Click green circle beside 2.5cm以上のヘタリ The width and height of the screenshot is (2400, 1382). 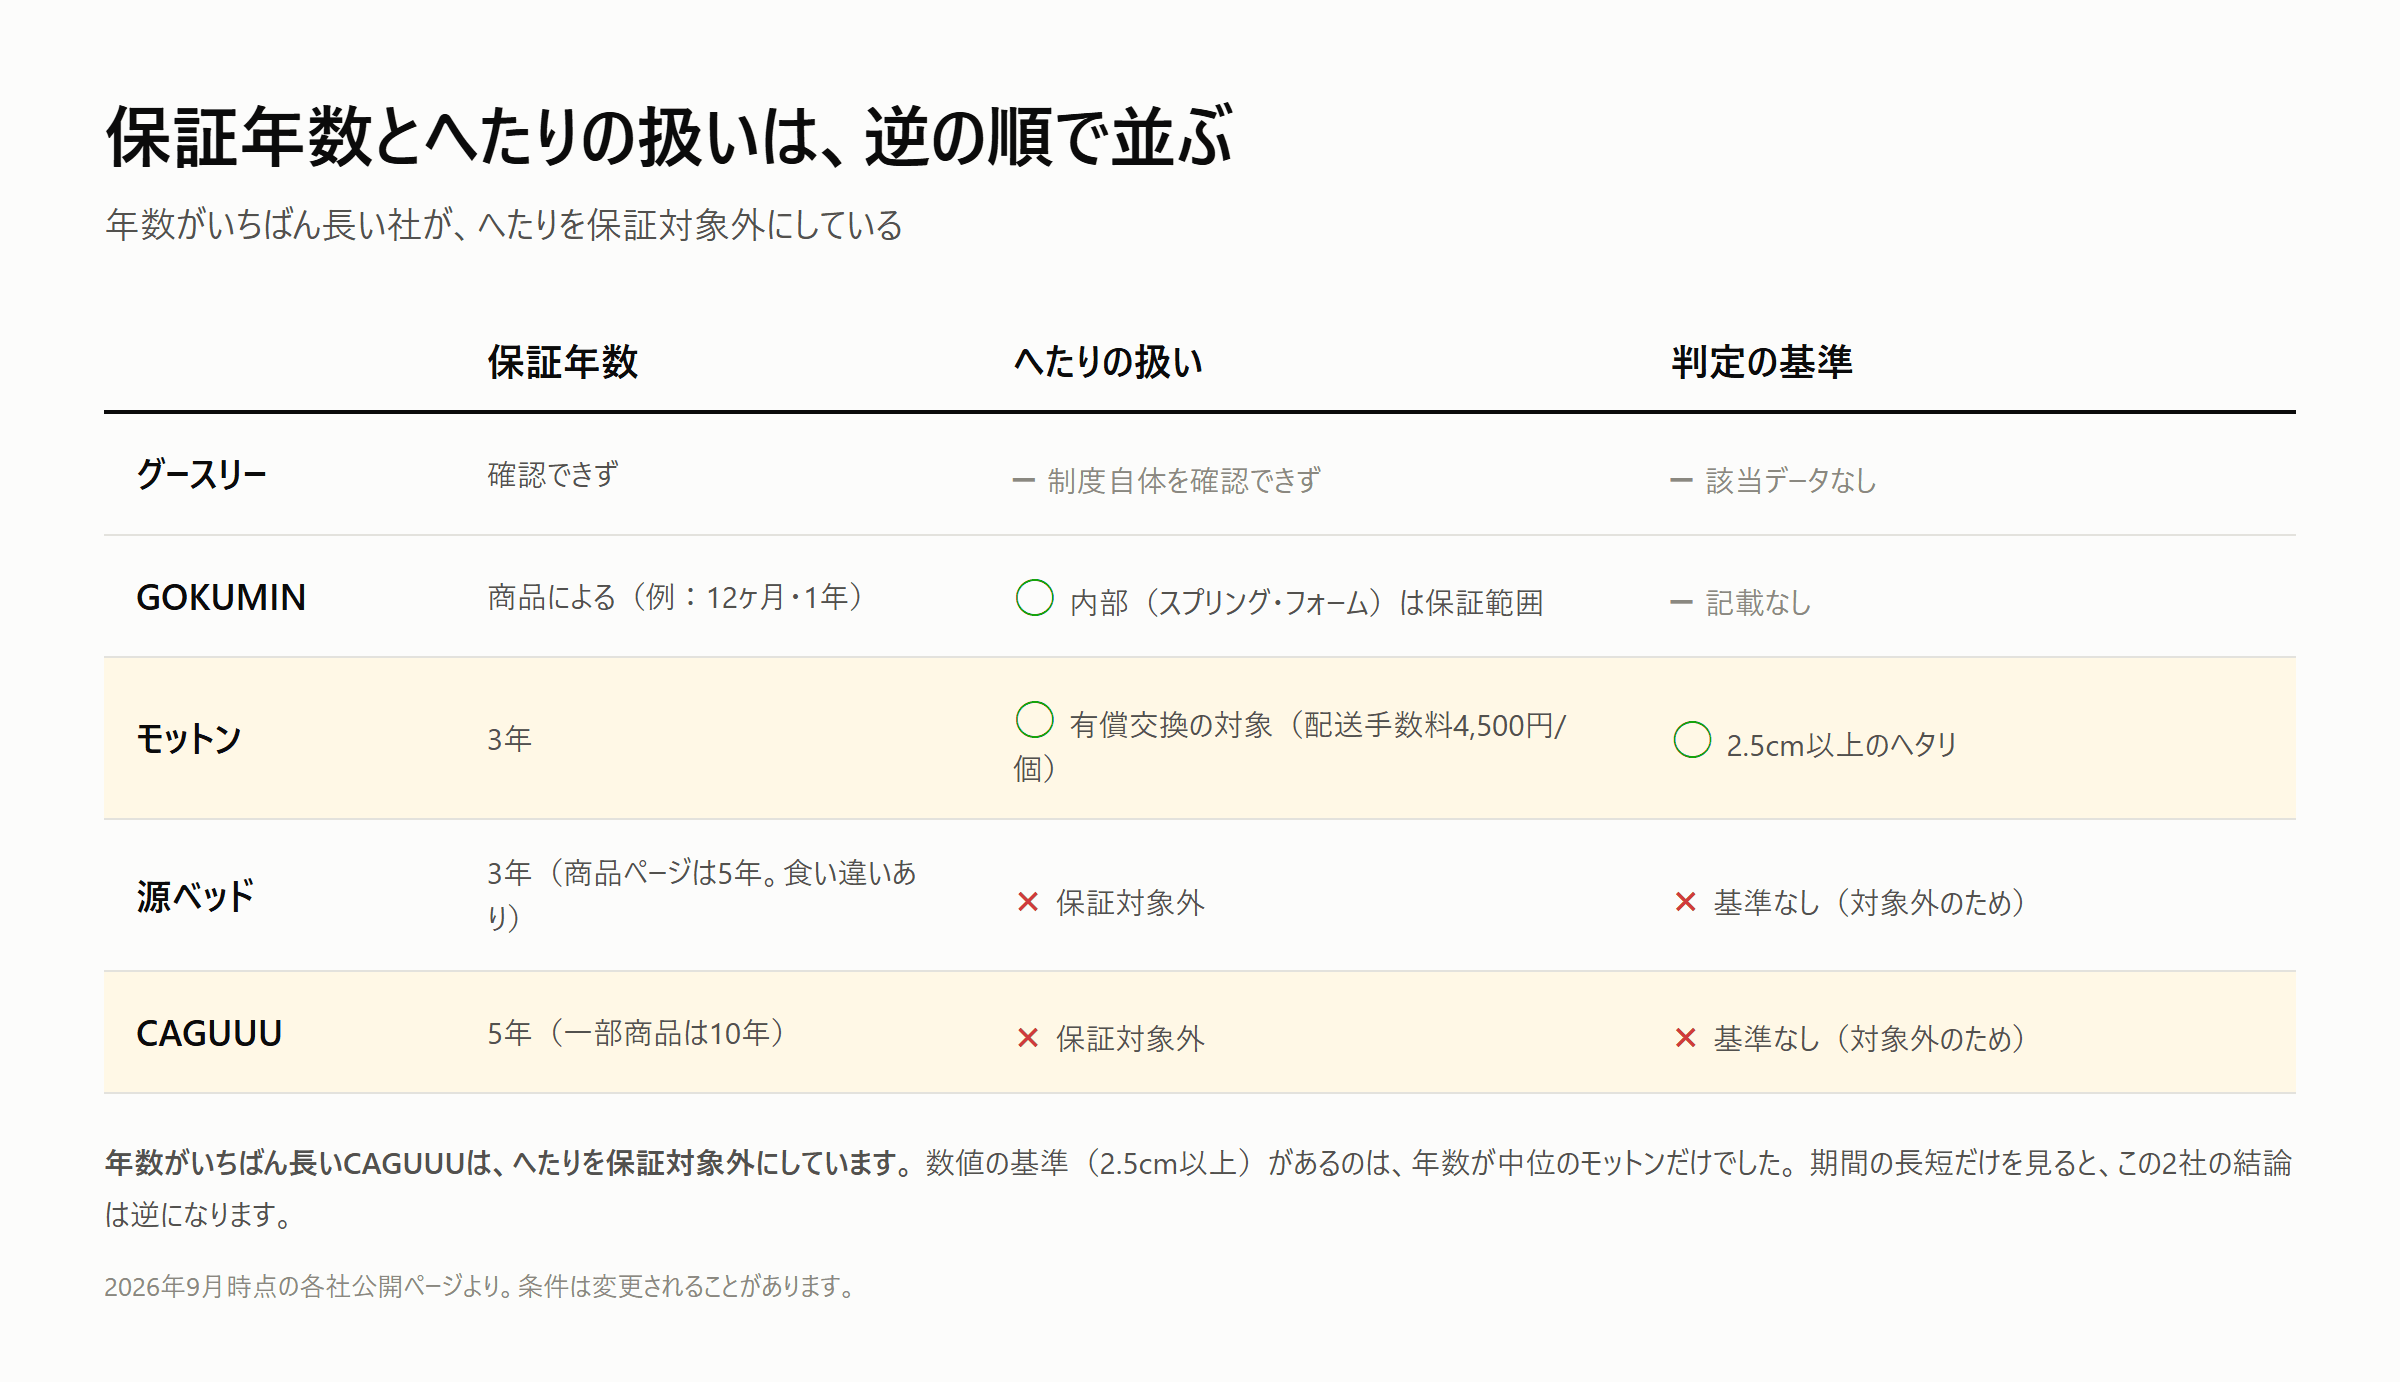coord(1692,740)
